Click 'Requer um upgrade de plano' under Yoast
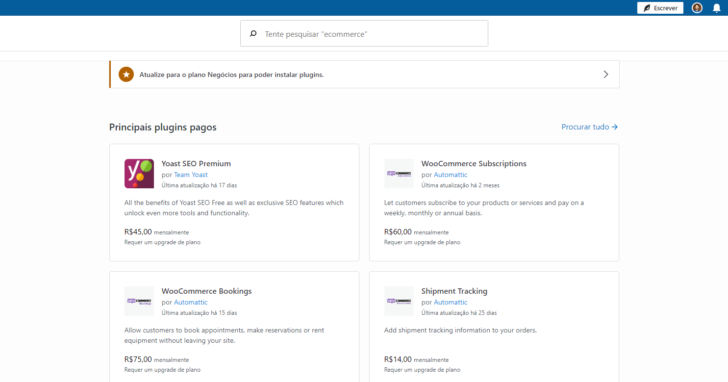Viewport: 728px width, 382px height. [162, 242]
